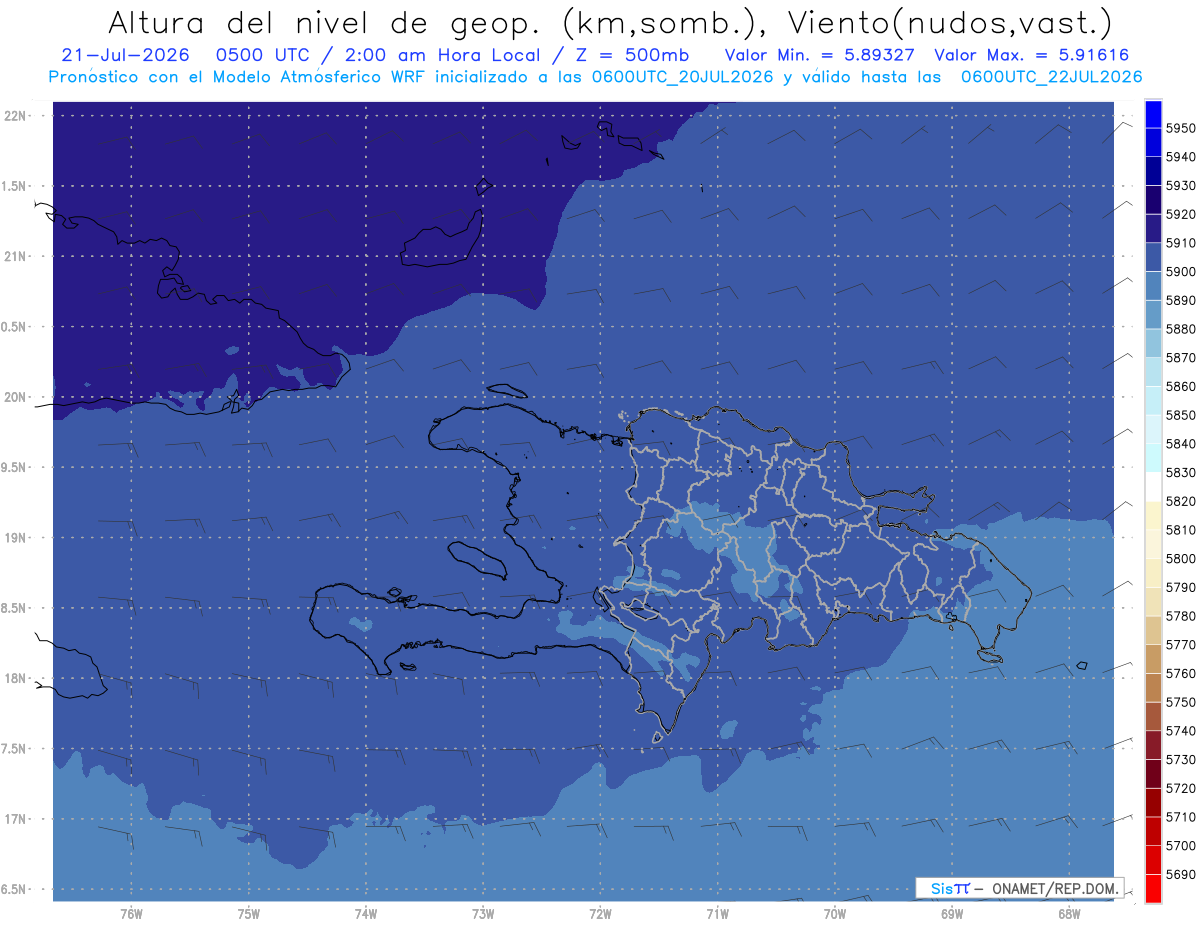Click the latitude label '18N'

[x=15, y=678]
